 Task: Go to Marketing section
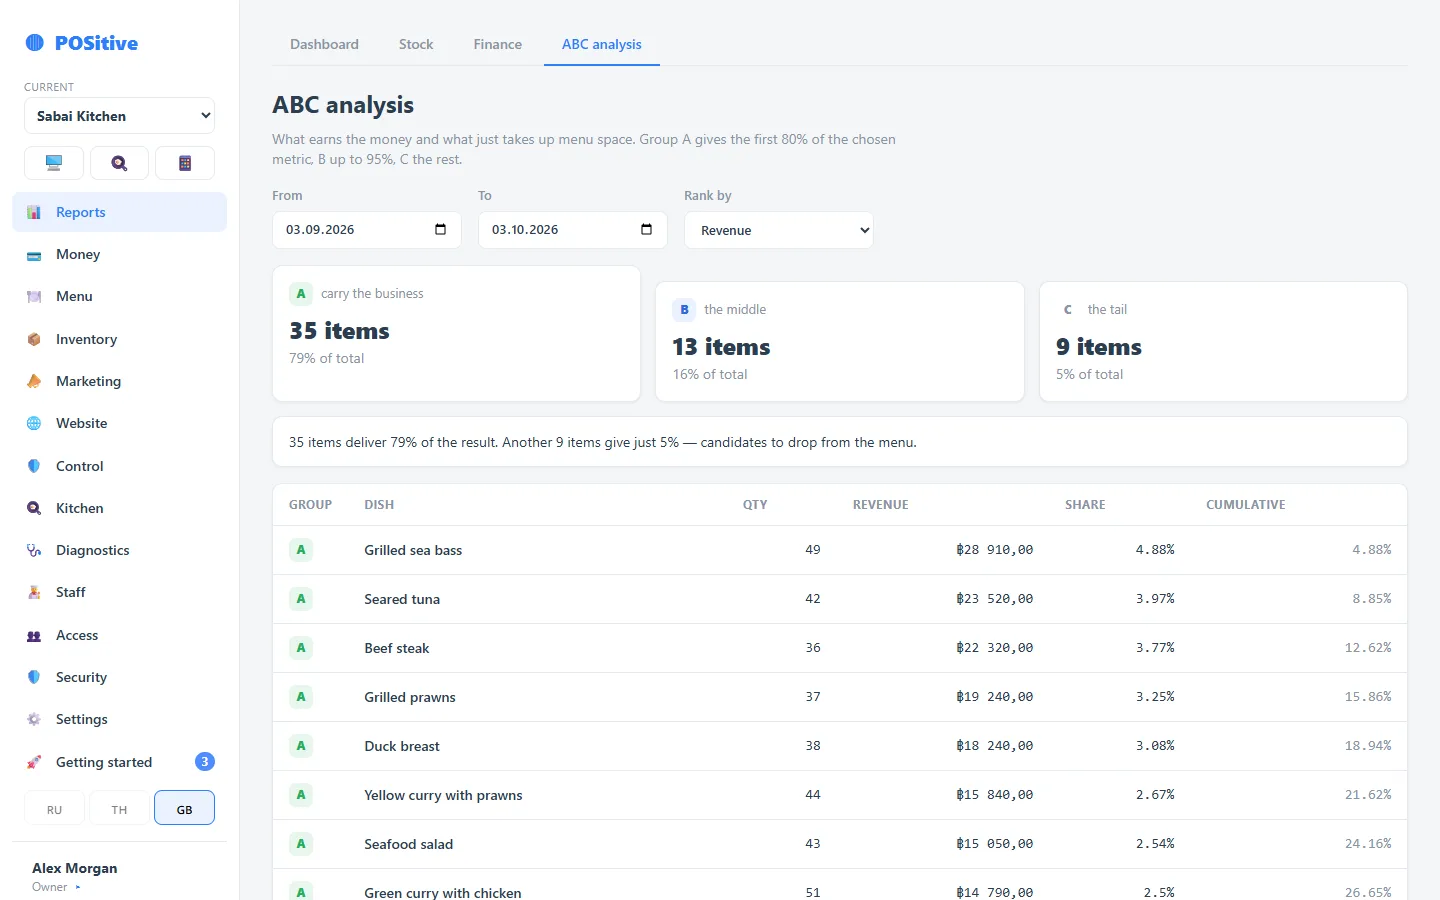[119, 381]
